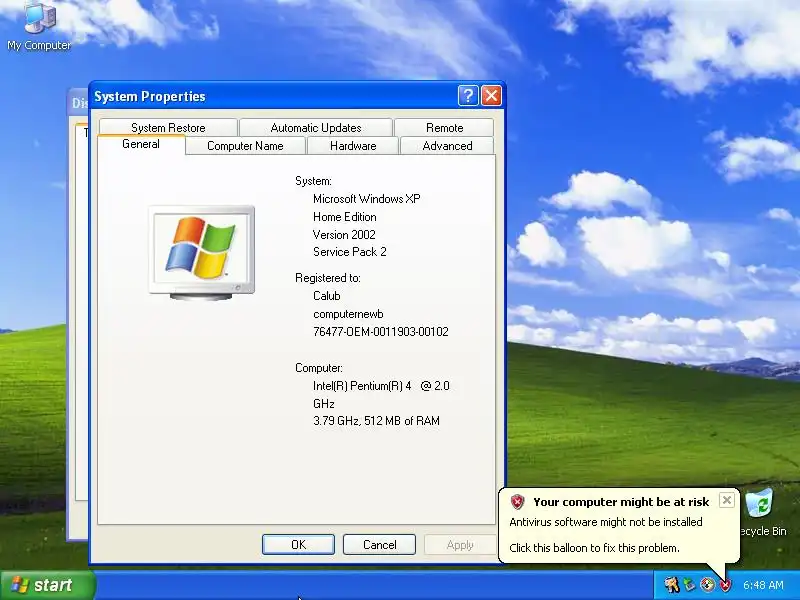Click the 'System:' label
The width and height of the screenshot is (800, 600).
click(x=313, y=181)
